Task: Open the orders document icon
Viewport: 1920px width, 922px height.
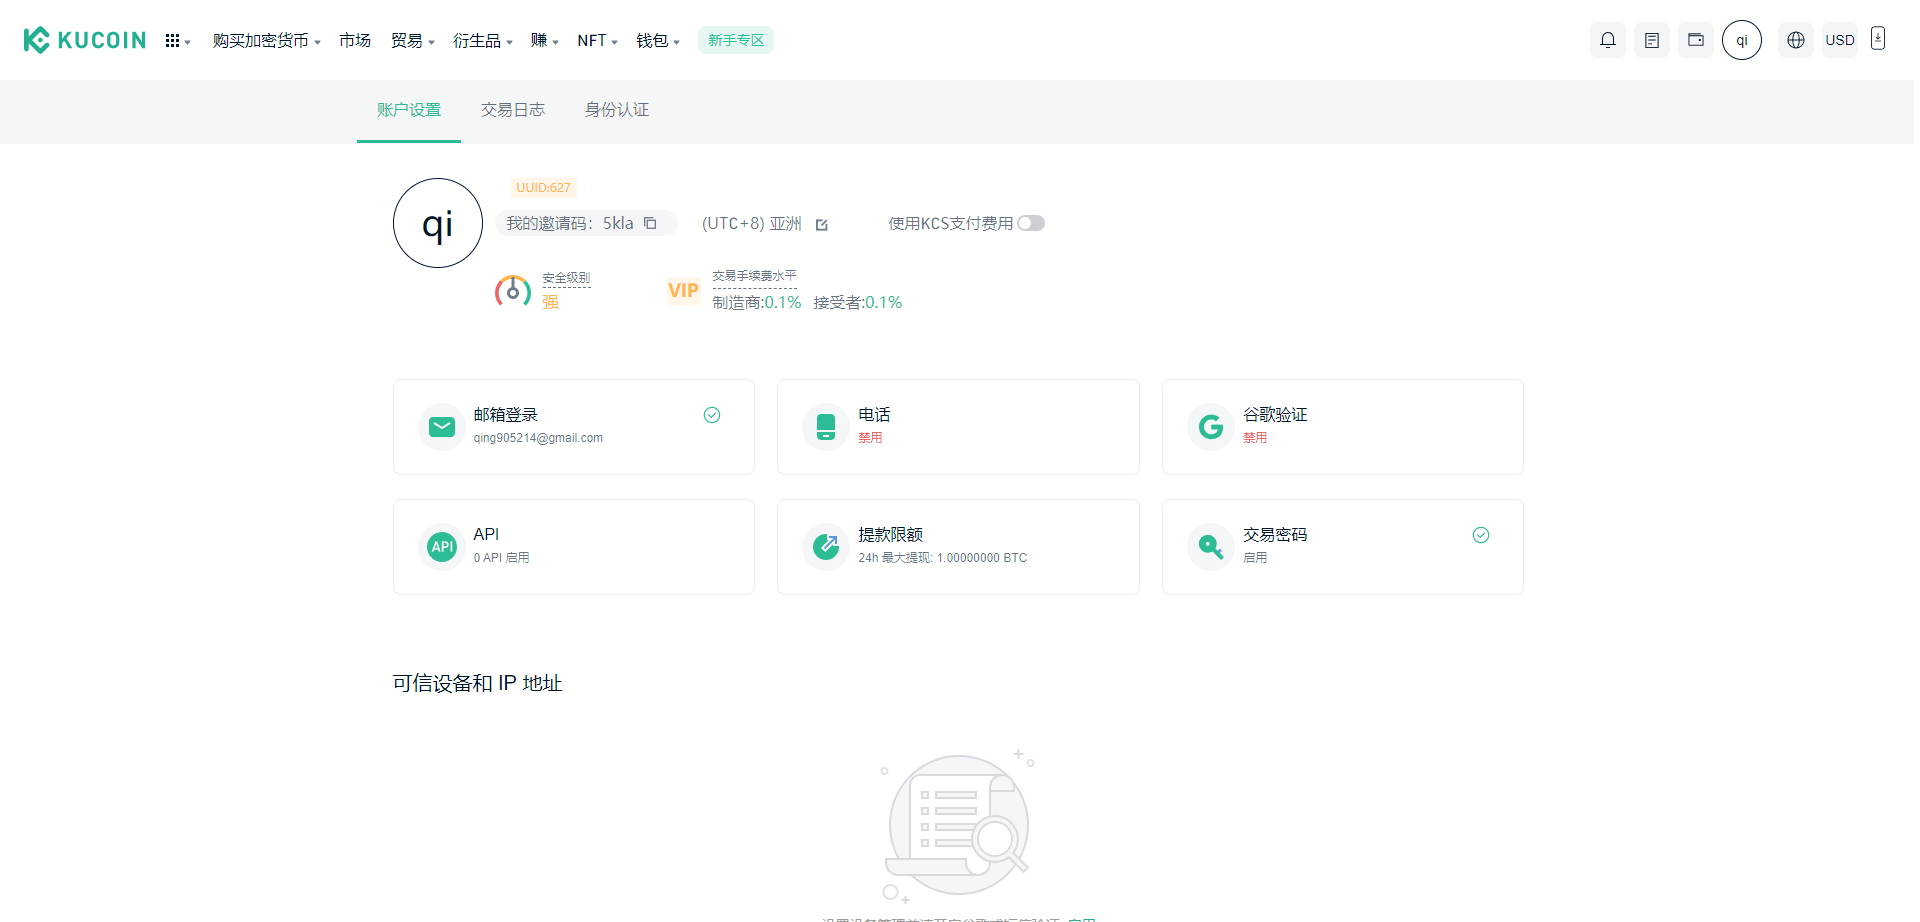Action: pyautogui.click(x=1651, y=40)
